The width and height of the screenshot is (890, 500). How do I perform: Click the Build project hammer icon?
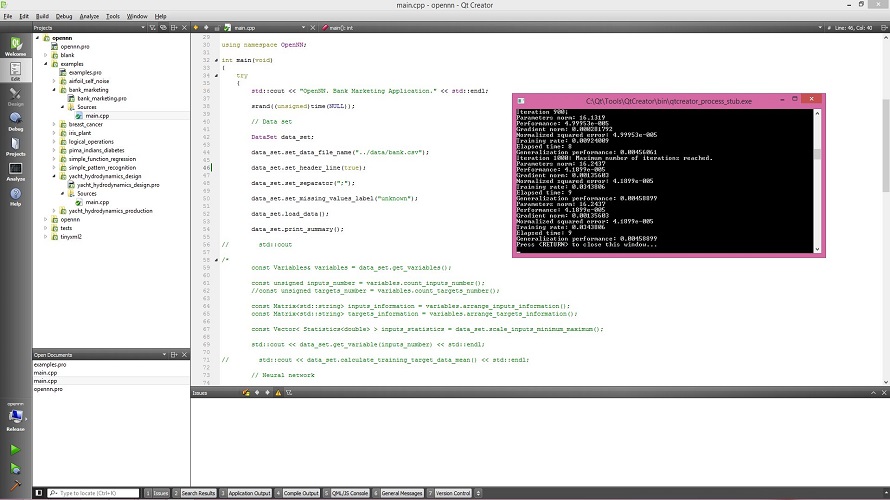15,487
